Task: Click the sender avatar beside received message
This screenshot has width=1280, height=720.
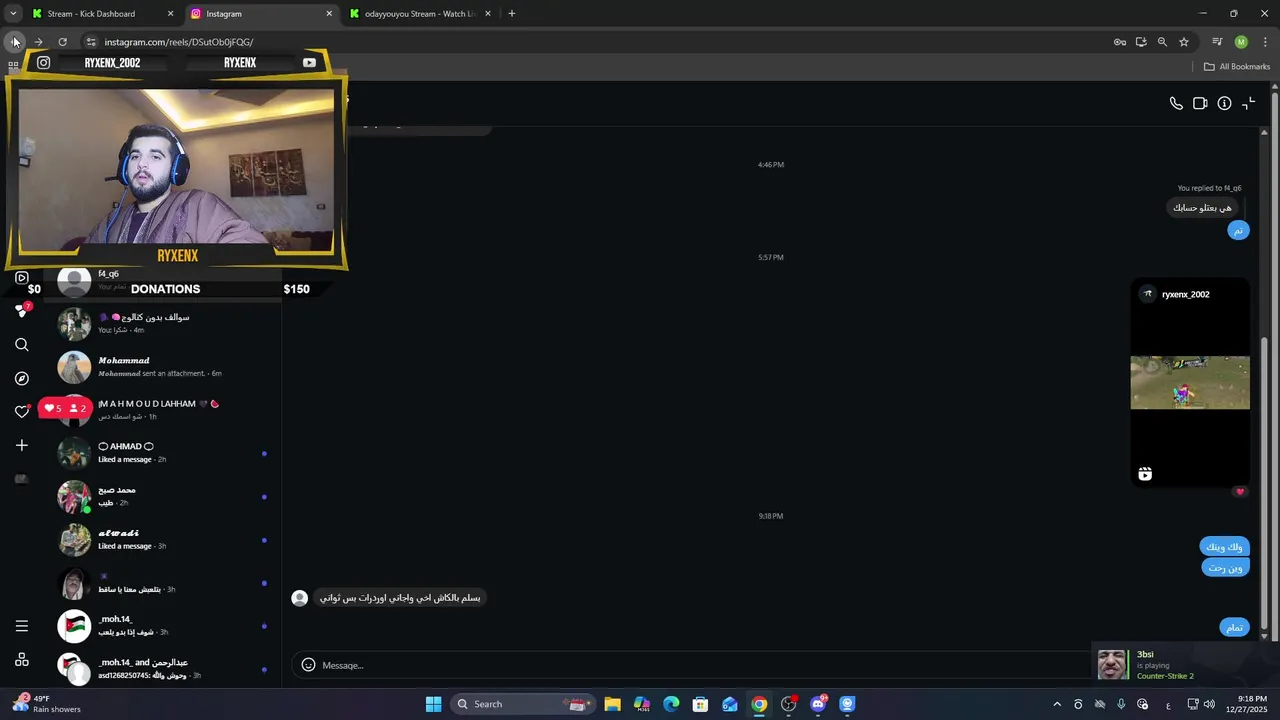Action: click(299, 598)
